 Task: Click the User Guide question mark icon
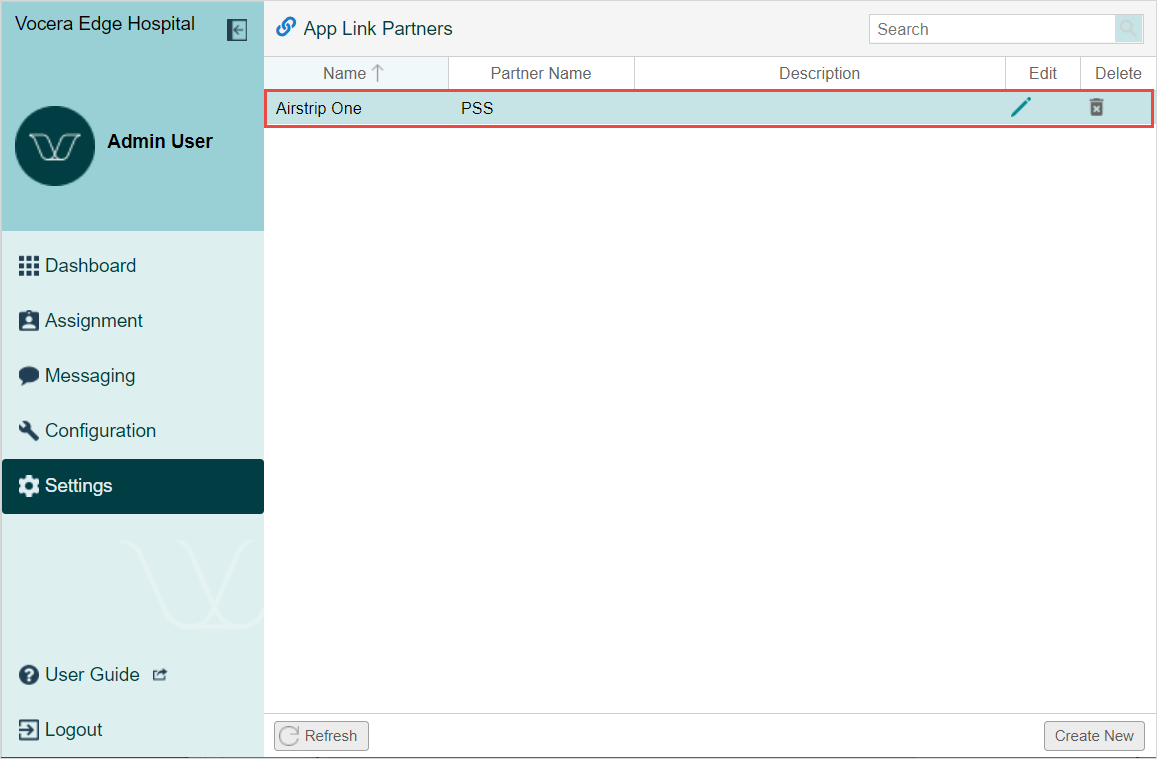(x=29, y=675)
